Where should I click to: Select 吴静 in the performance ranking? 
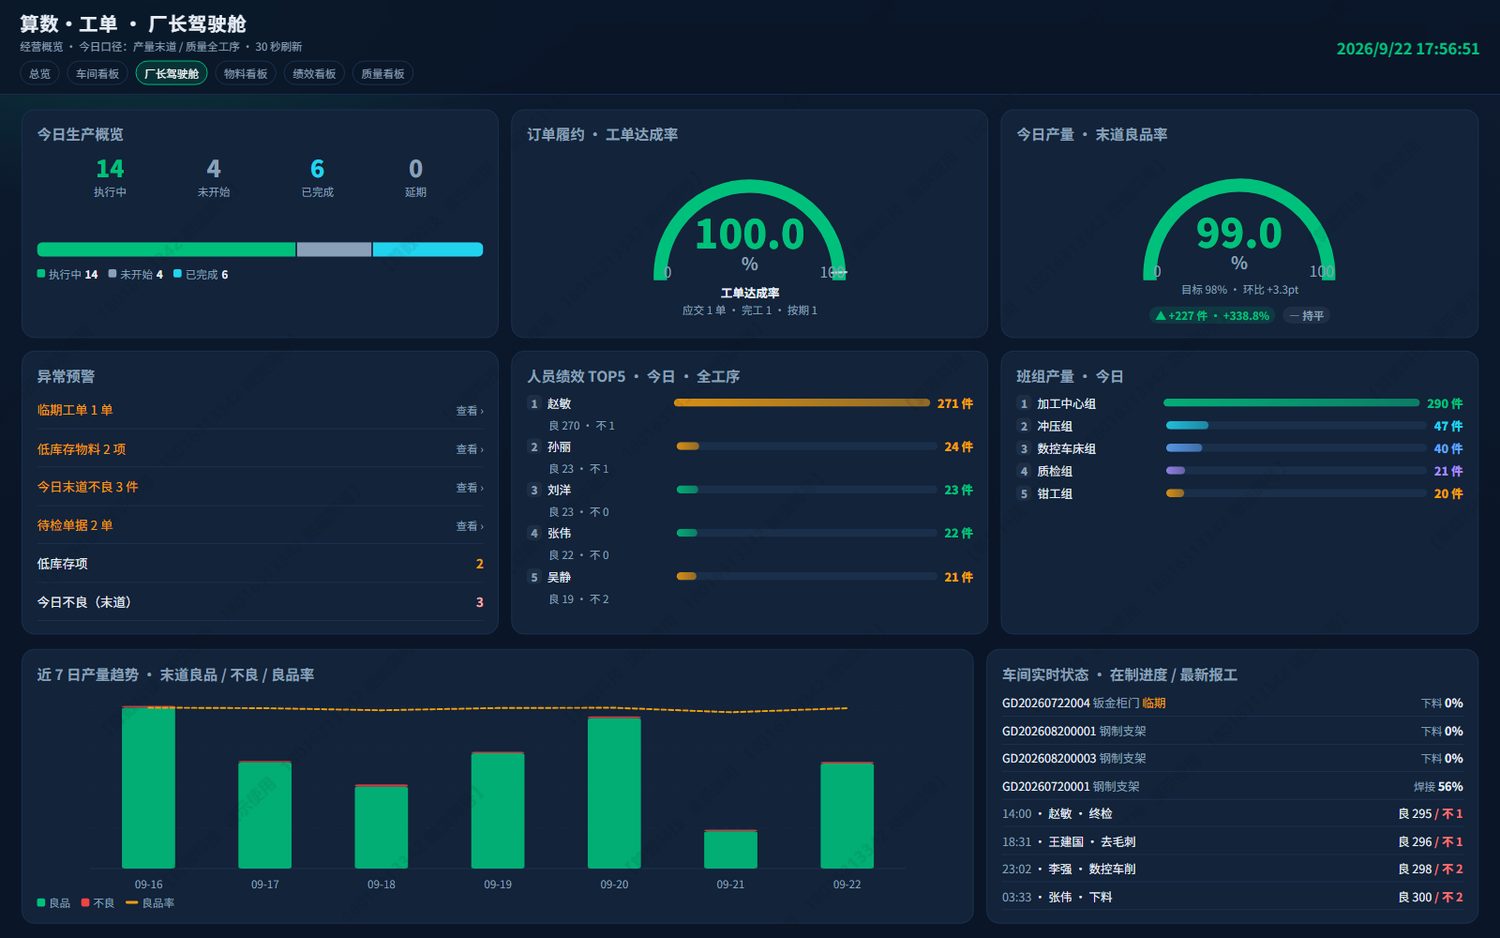click(x=750, y=587)
